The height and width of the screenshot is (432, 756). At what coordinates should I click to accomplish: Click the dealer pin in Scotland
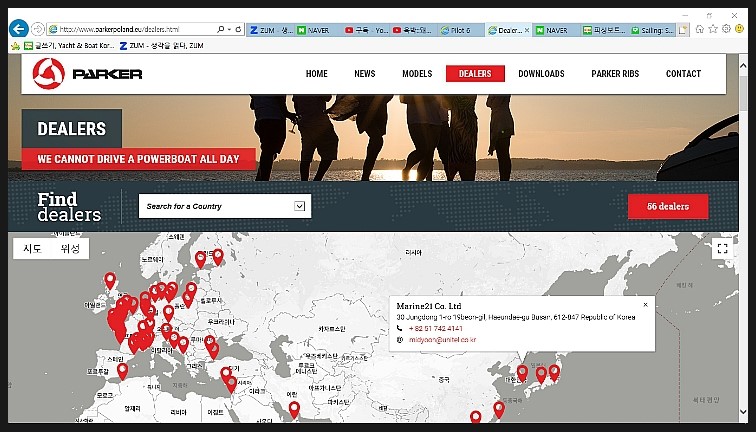click(x=110, y=280)
